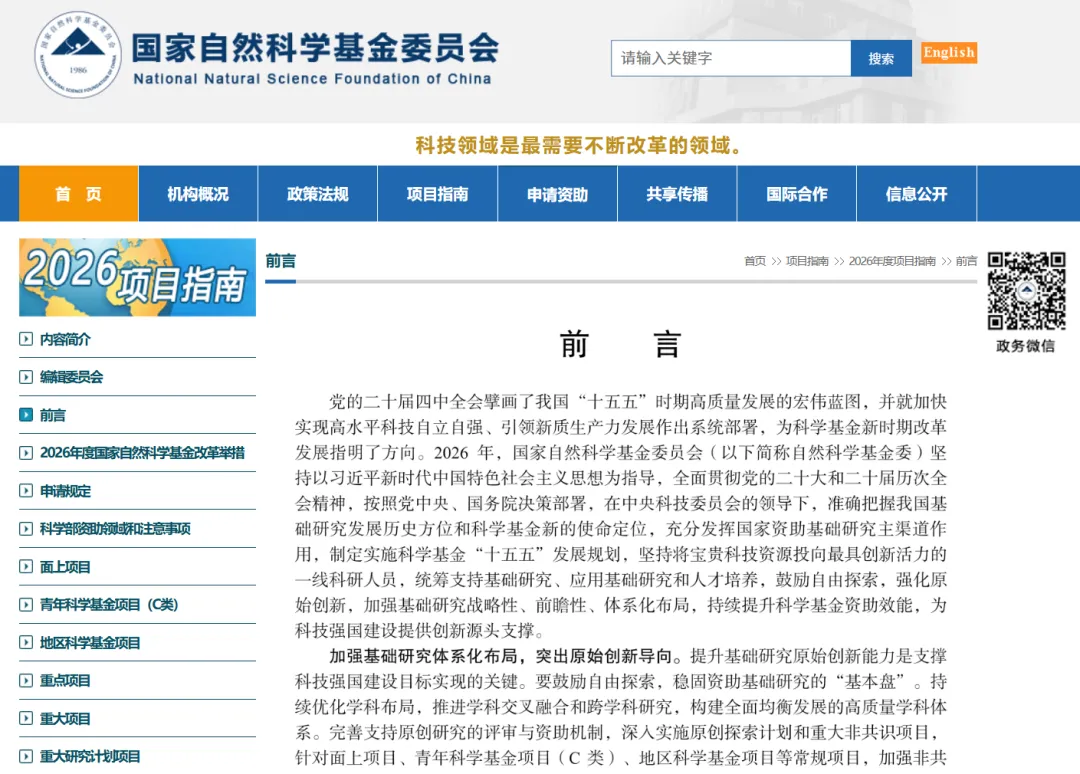
Task: Click arrow icon beside 编辑委员会
Action: point(26,377)
